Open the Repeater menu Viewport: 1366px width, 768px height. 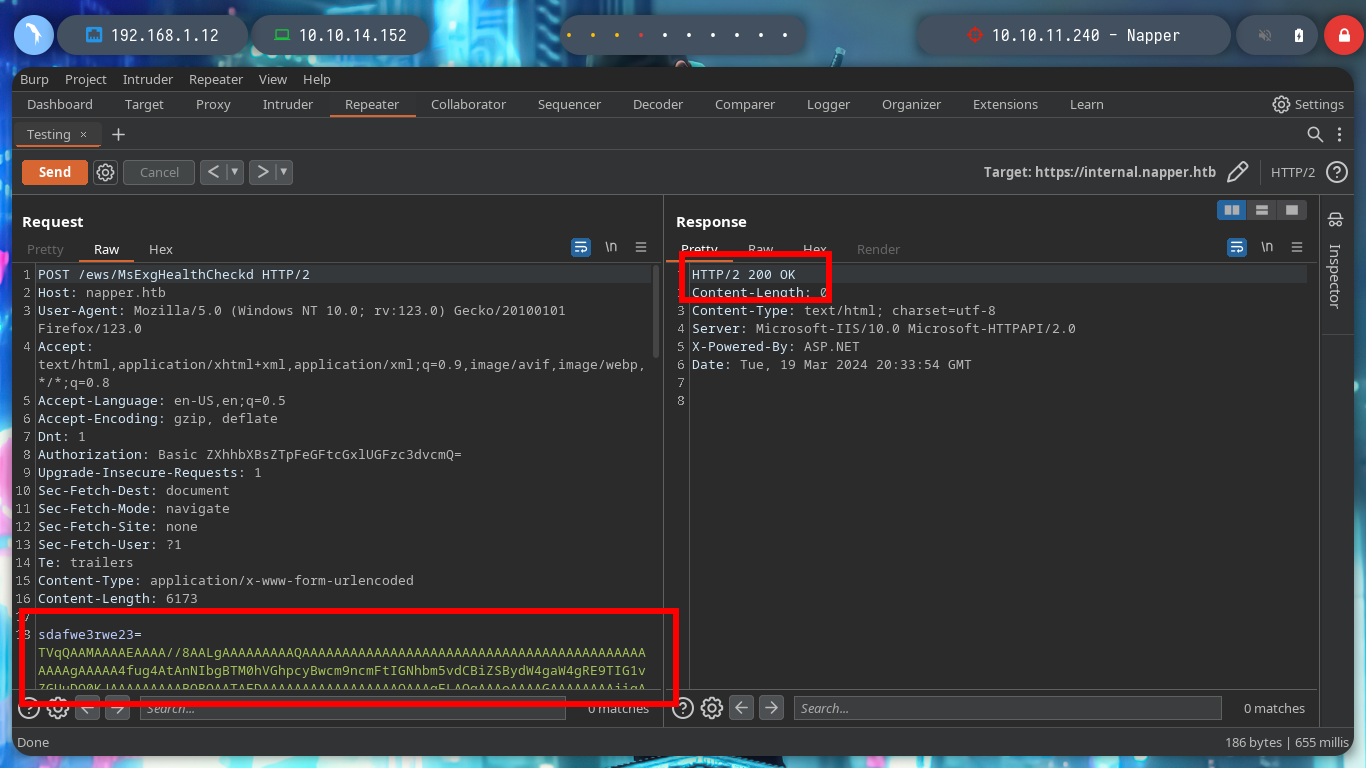[x=216, y=79]
